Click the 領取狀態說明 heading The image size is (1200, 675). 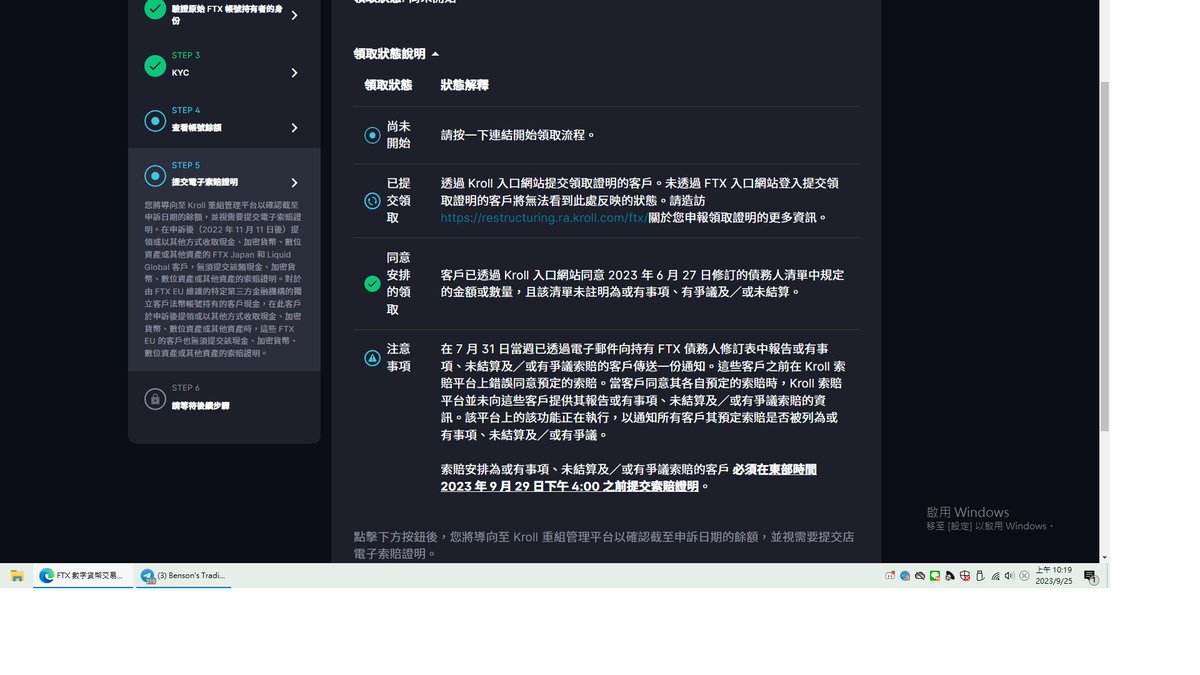(x=389, y=54)
